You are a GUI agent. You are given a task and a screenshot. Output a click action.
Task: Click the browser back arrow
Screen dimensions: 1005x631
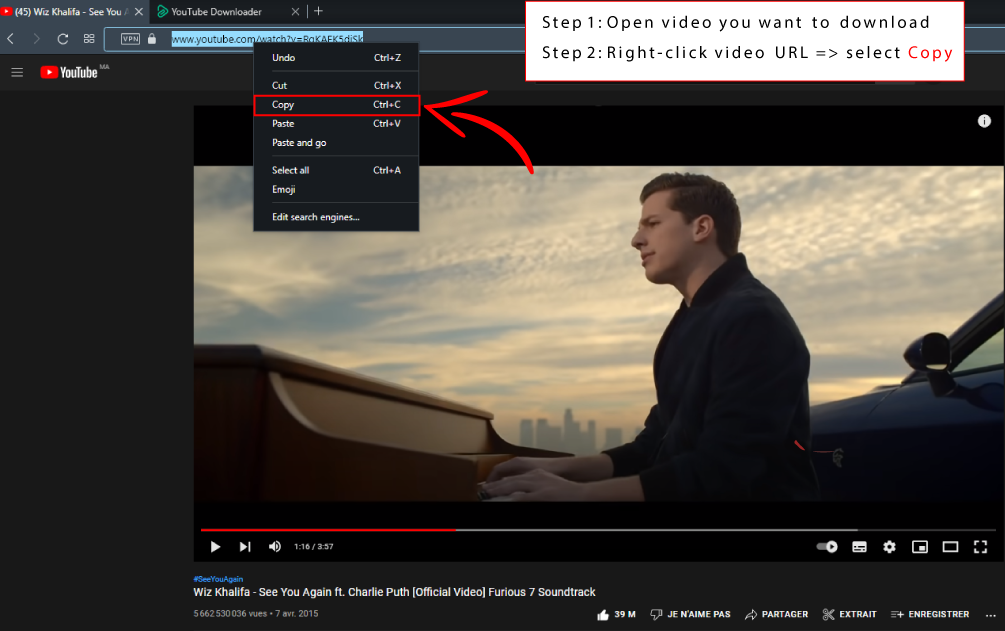point(11,38)
